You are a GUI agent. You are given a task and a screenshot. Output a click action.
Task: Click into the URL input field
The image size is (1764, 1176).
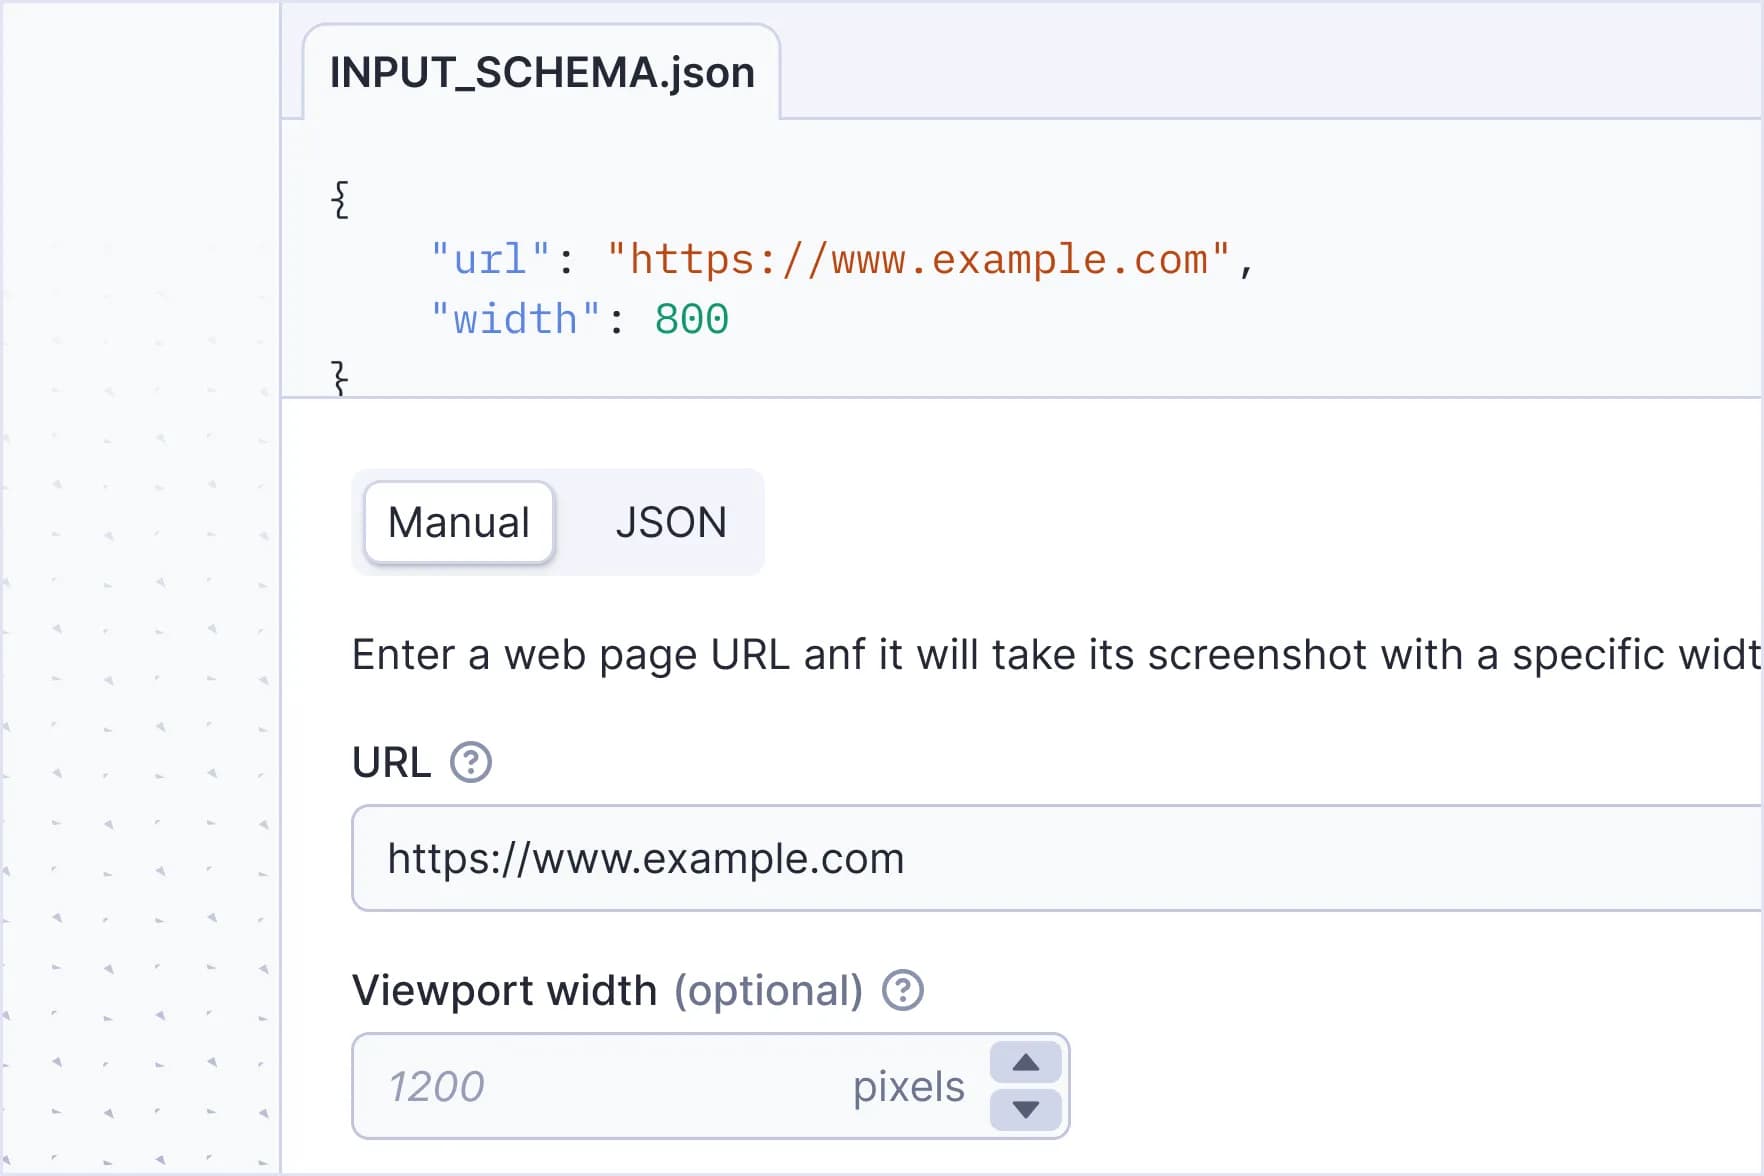tap(1050, 859)
